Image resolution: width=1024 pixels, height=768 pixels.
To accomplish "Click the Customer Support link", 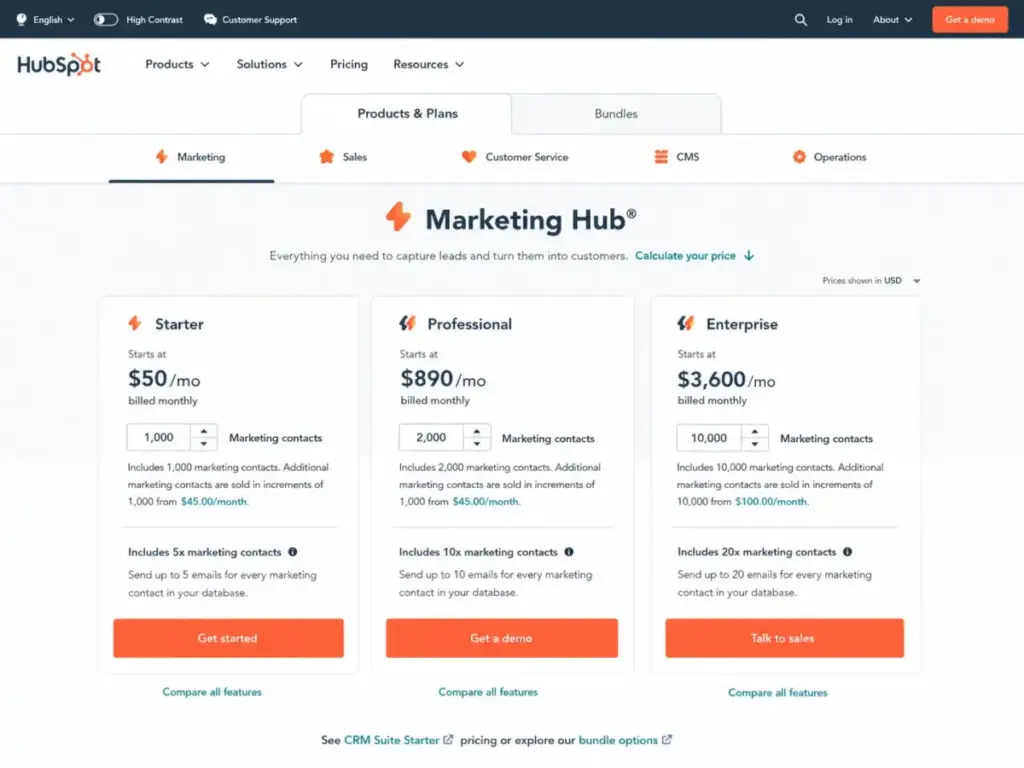I will [259, 20].
